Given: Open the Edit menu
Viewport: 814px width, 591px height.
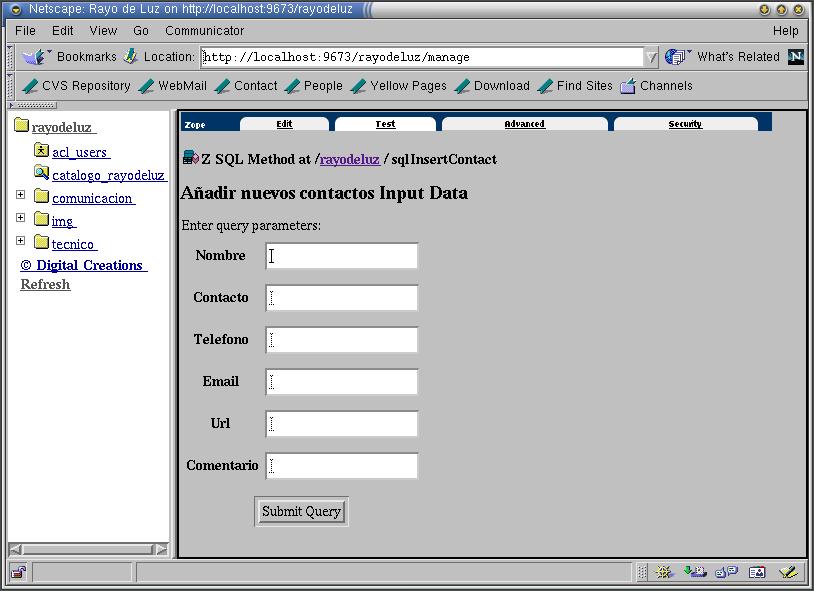Looking at the screenshot, I should [x=62, y=31].
